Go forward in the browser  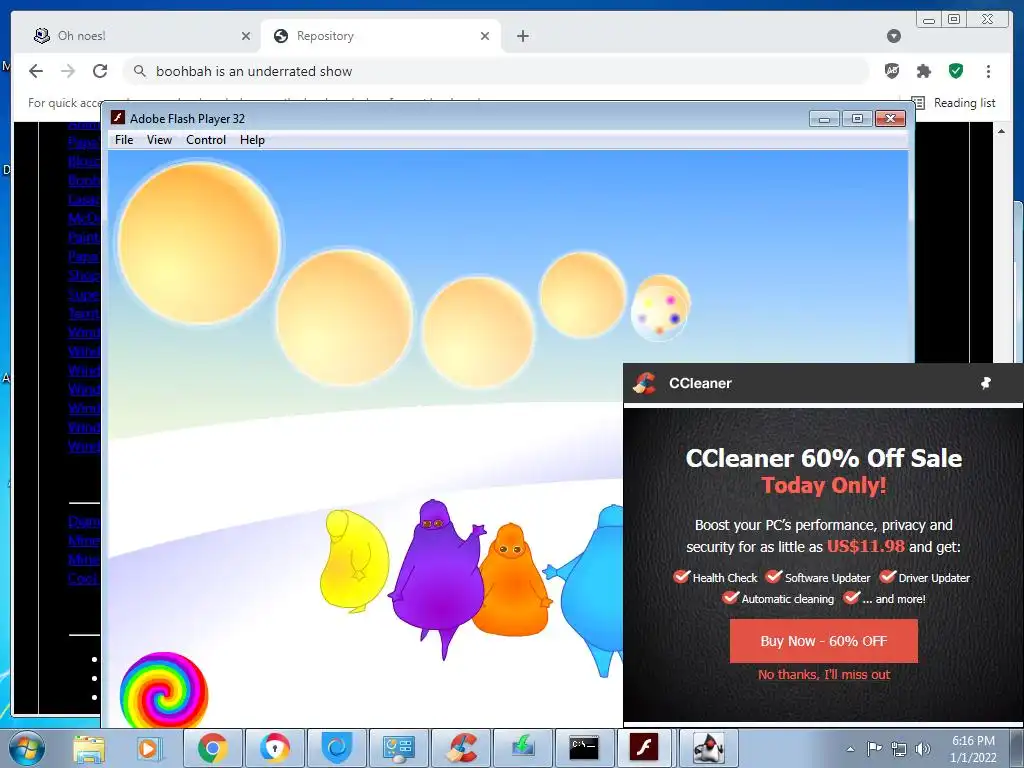pyautogui.click(x=68, y=71)
